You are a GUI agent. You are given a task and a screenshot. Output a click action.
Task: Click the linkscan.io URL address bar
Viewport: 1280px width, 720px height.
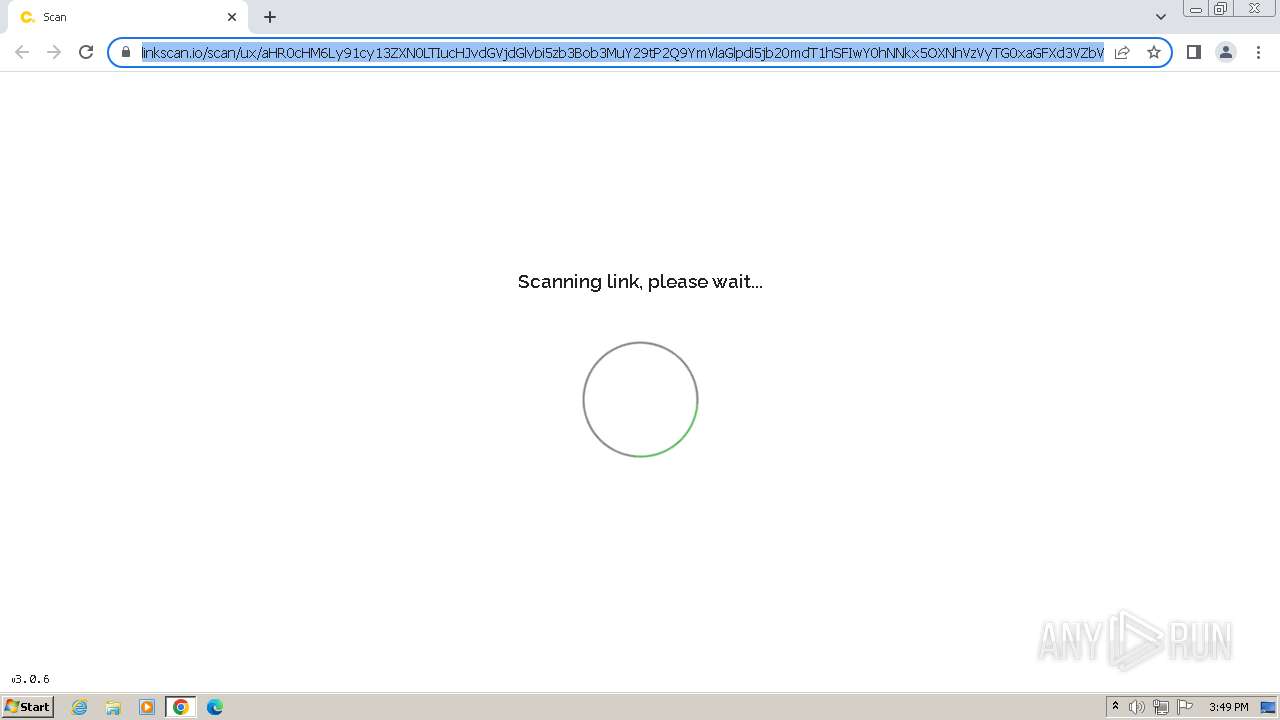click(622, 52)
